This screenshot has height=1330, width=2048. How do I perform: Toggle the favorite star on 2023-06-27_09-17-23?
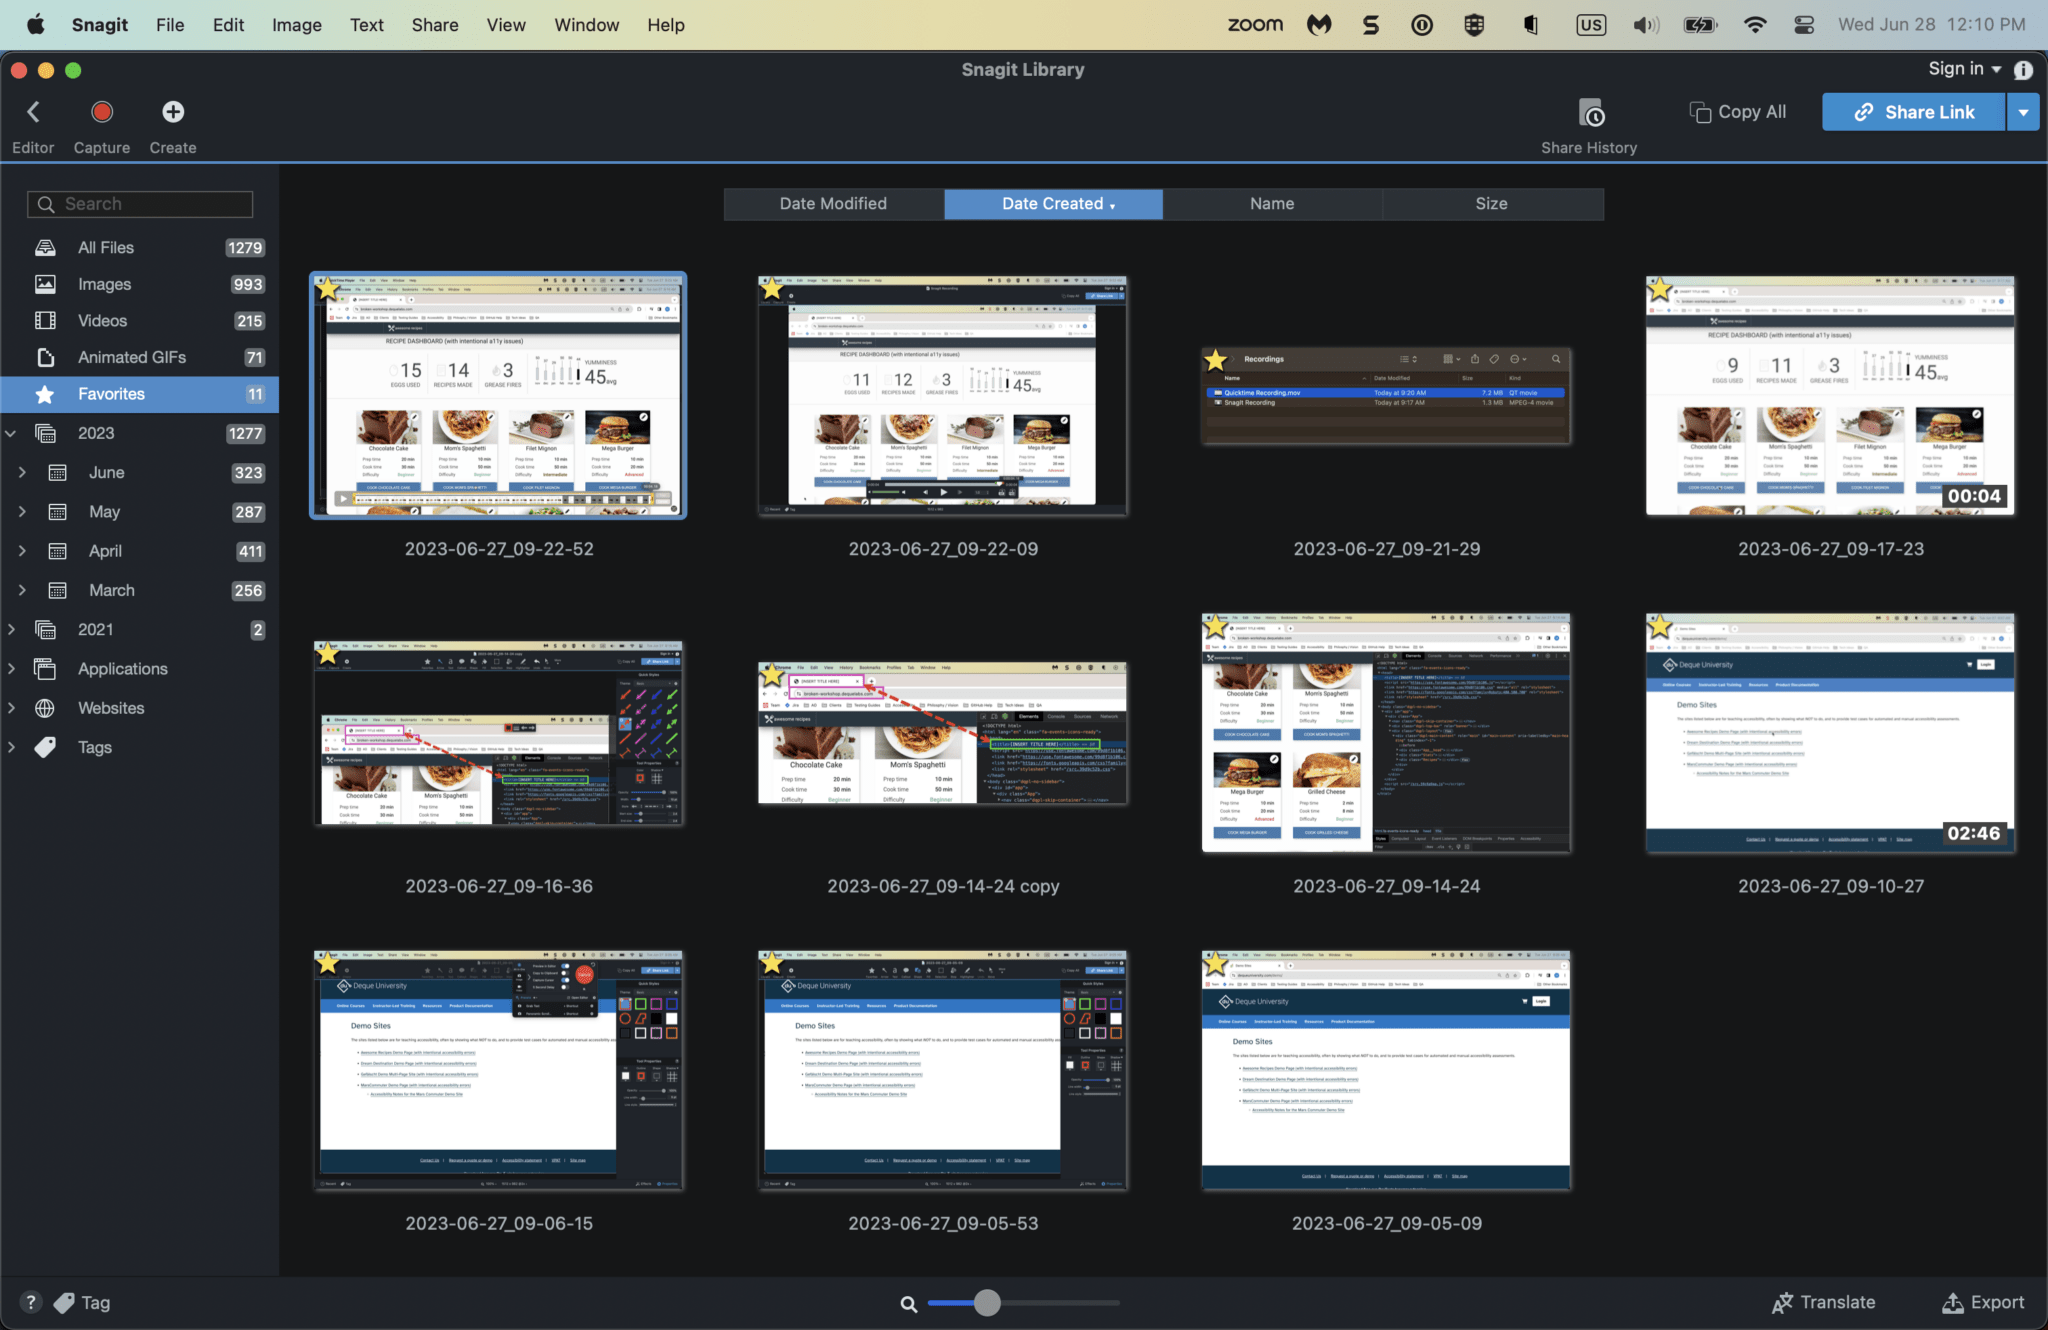click(1659, 288)
